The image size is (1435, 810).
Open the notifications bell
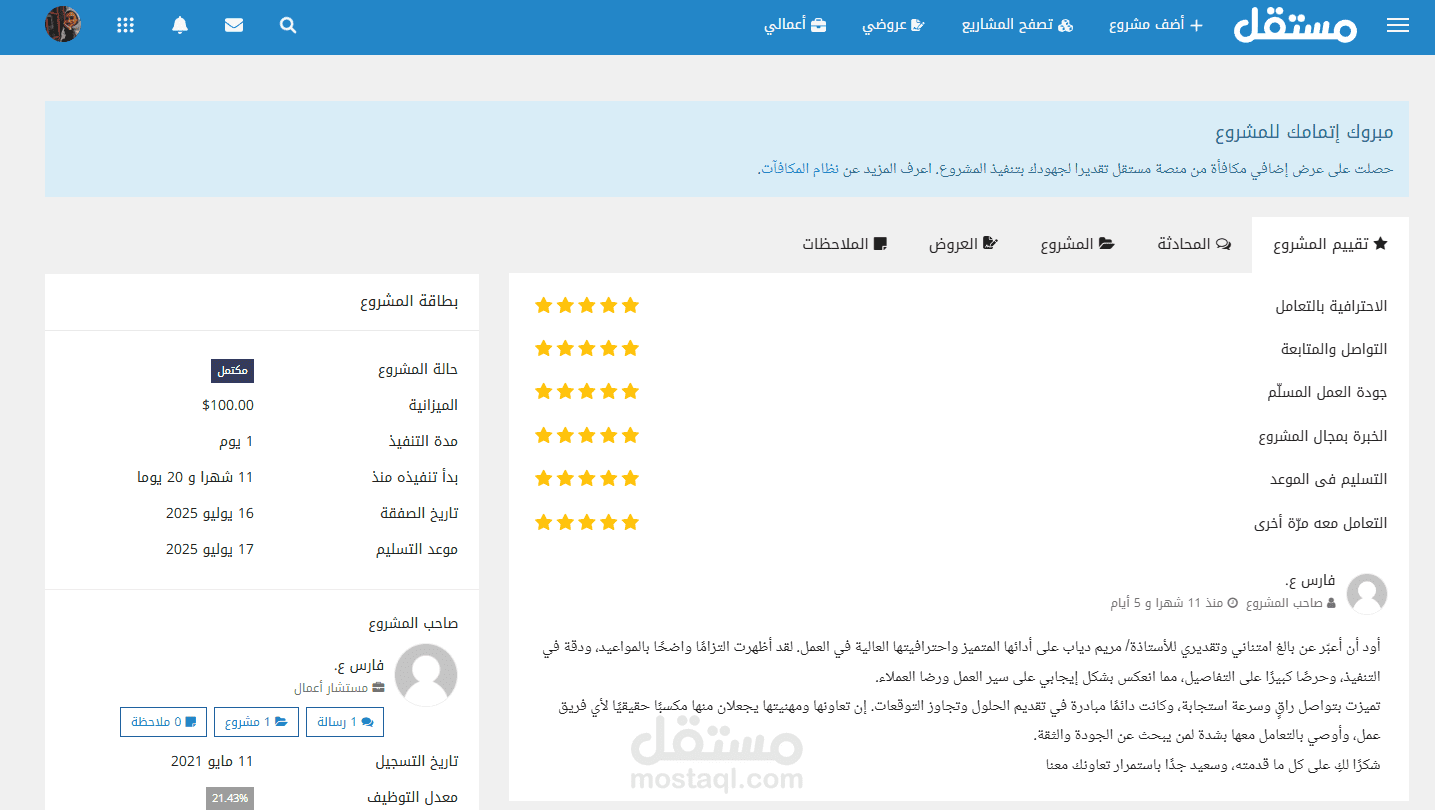(x=180, y=26)
